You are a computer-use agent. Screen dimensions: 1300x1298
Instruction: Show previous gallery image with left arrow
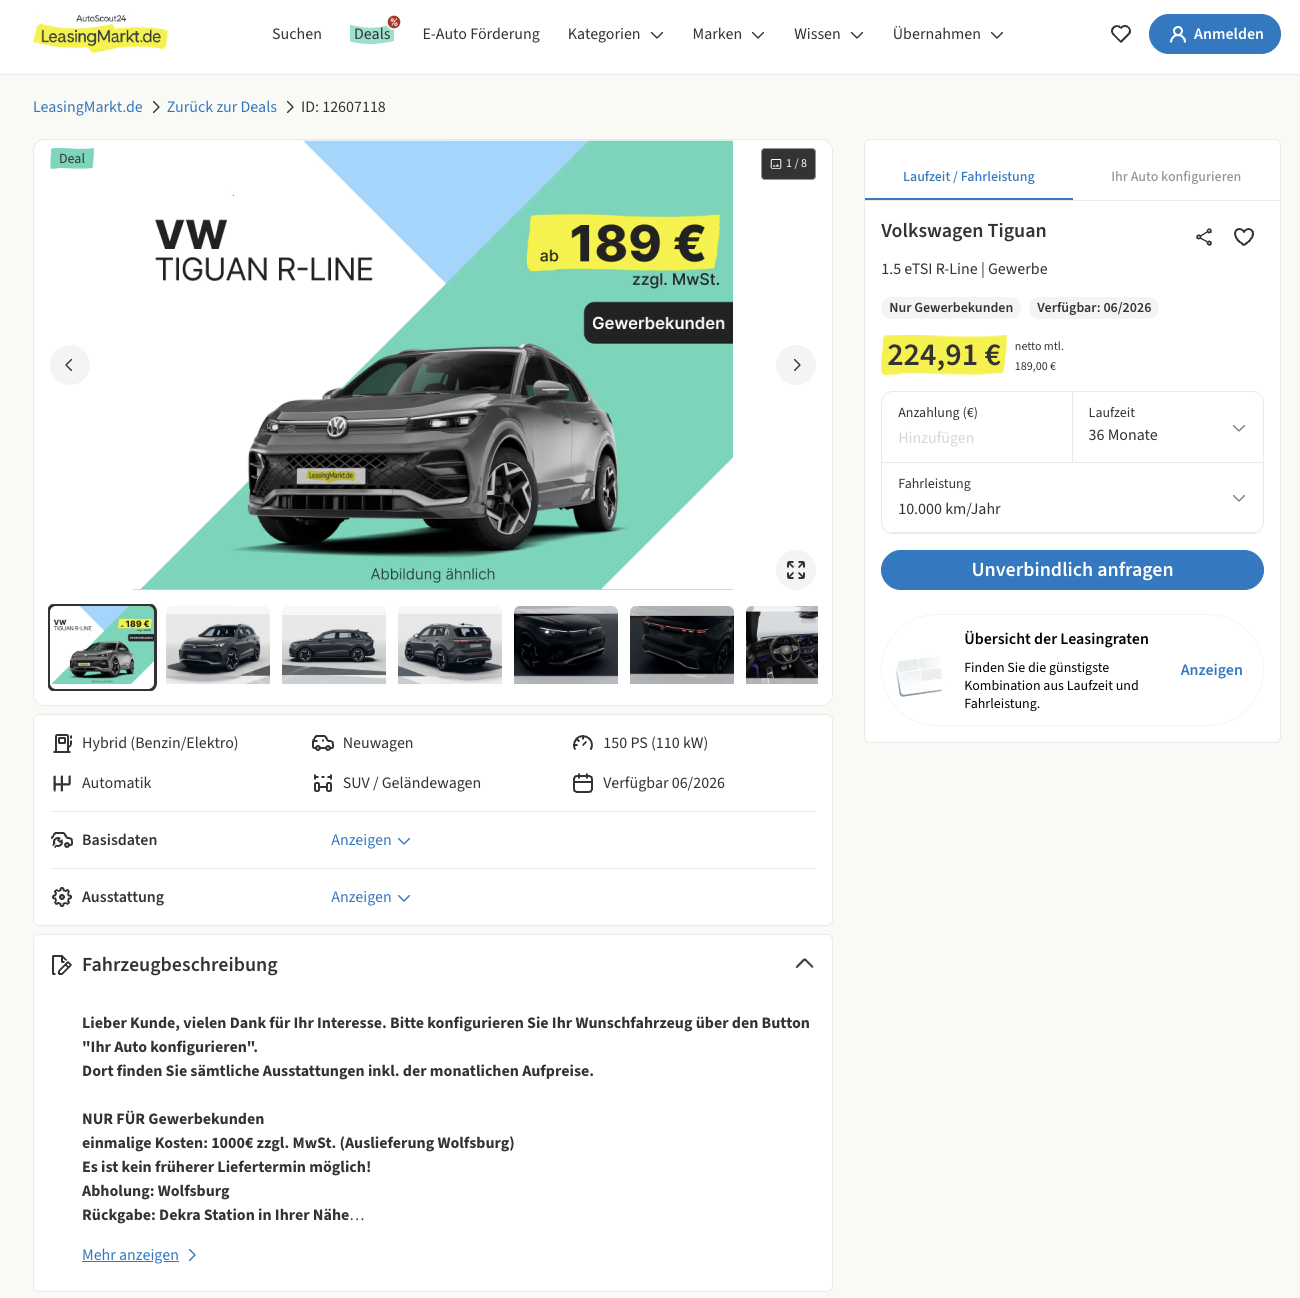point(70,365)
